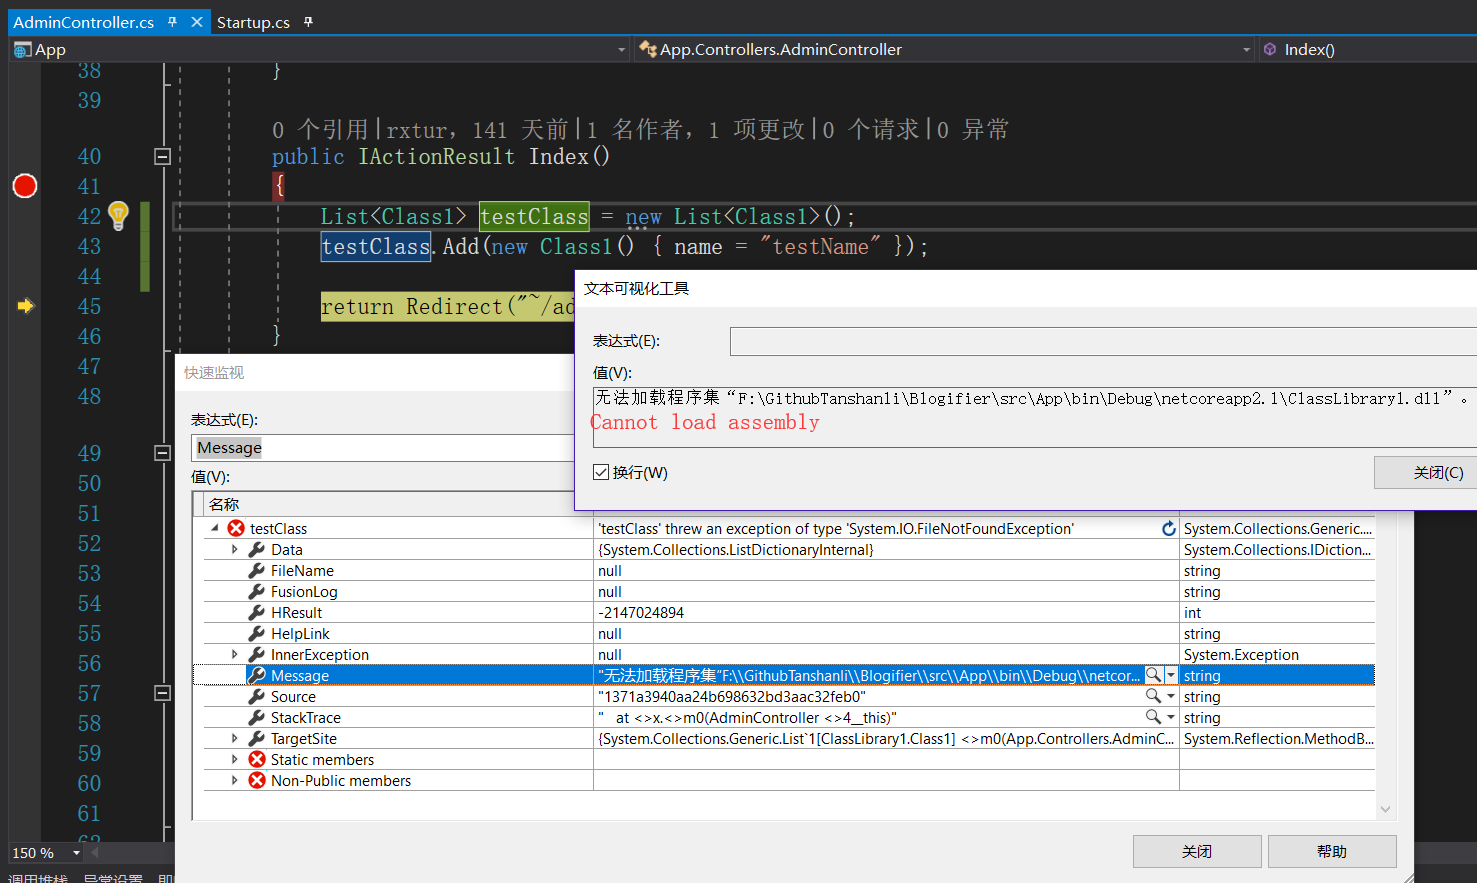The image size is (1477, 883).
Task: Close the QuickWatch dialog with 关闭
Action: click(x=1197, y=851)
